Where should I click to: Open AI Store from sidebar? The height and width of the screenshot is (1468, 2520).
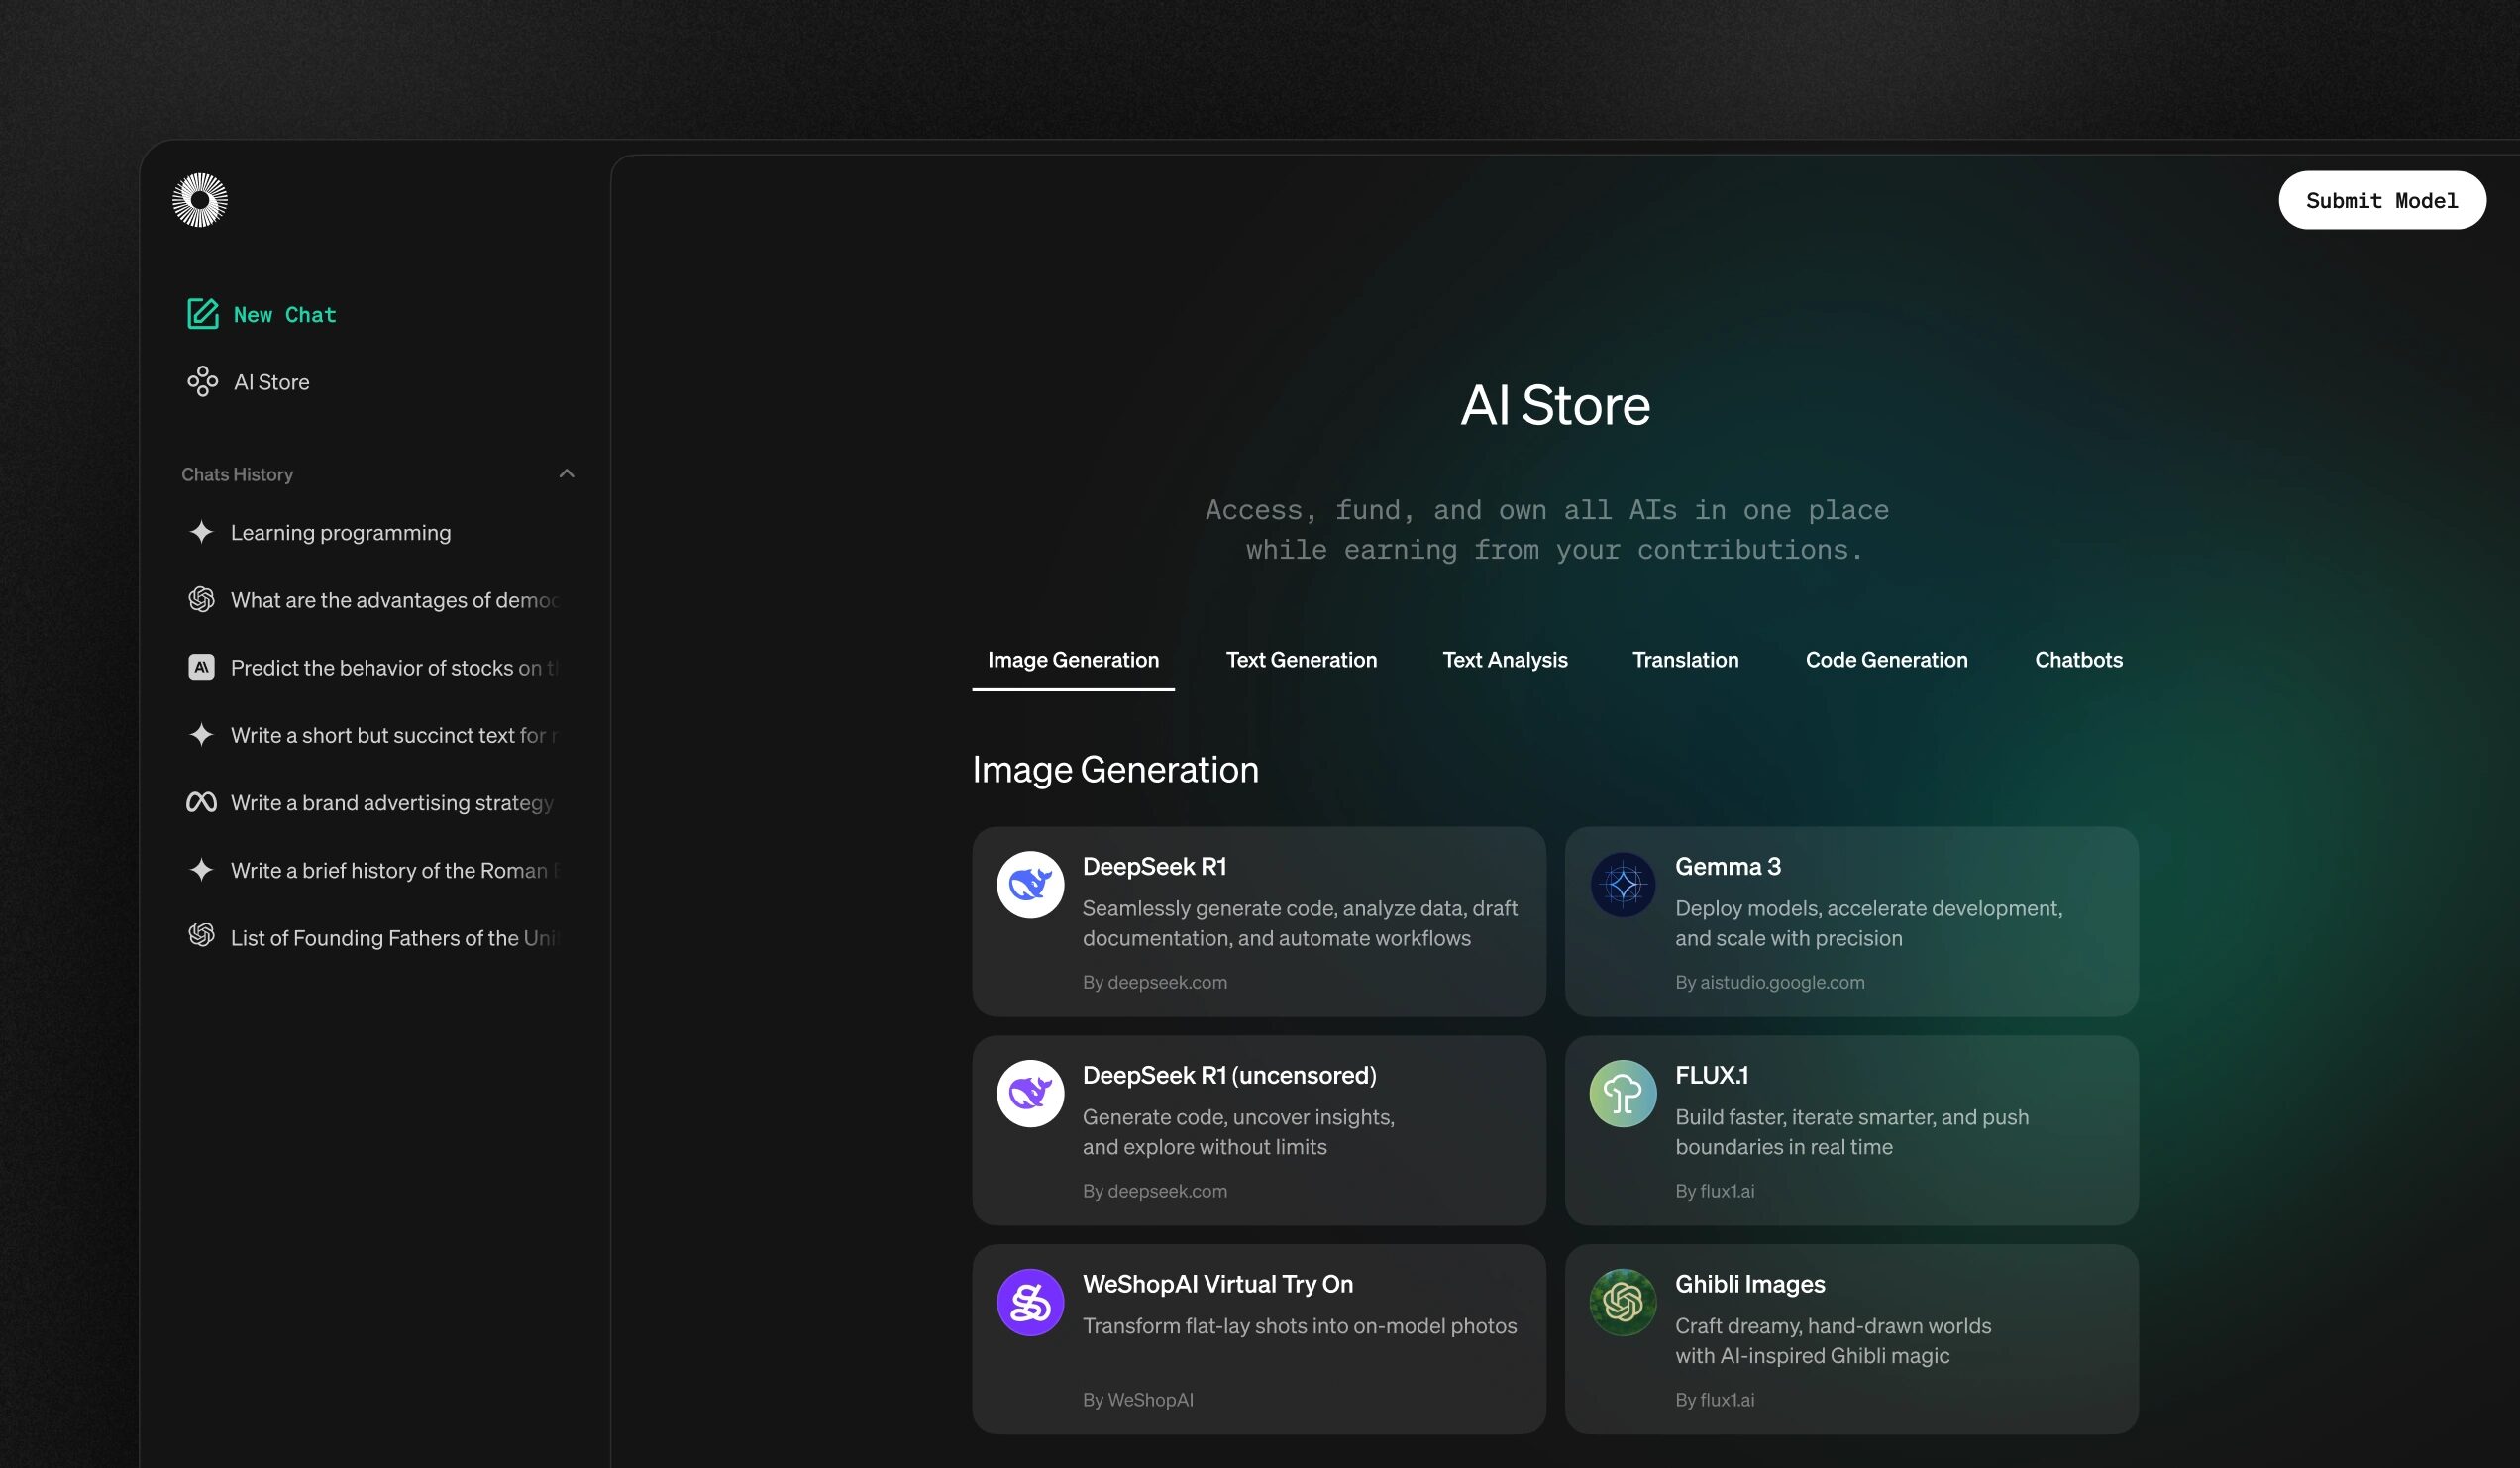point(249,381)
